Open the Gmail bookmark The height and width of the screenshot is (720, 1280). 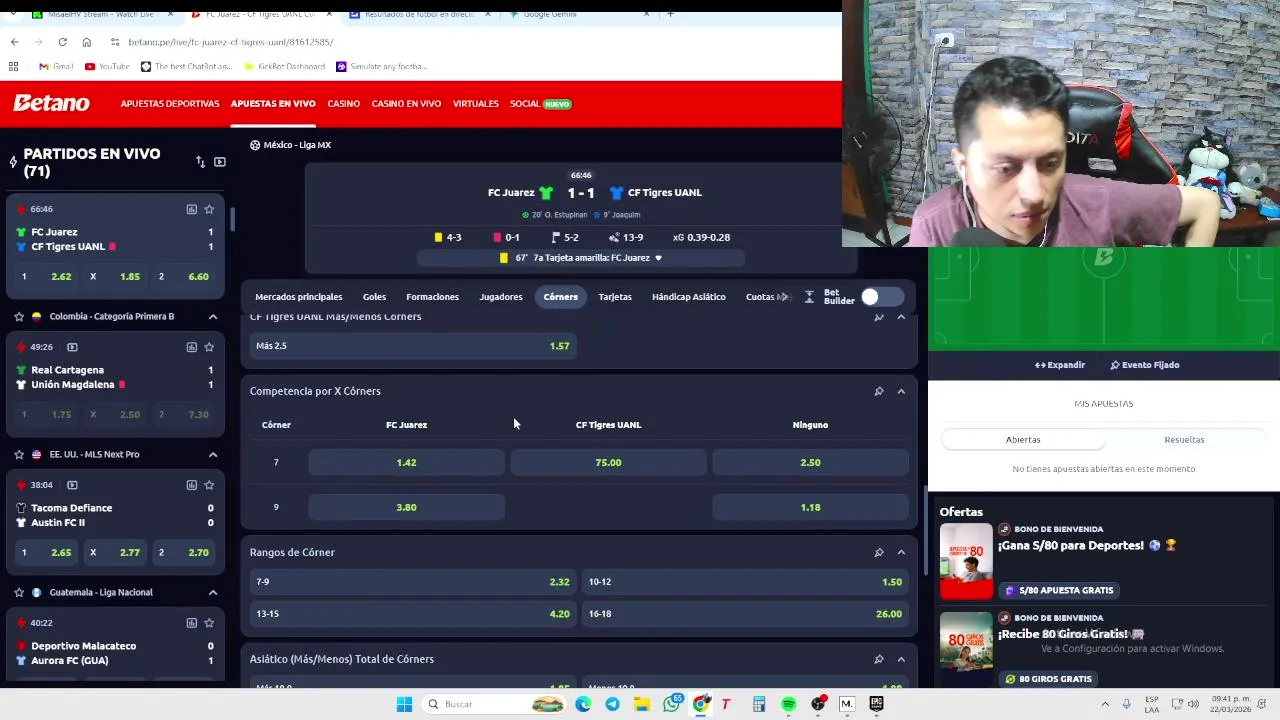(x=56, y=66)
